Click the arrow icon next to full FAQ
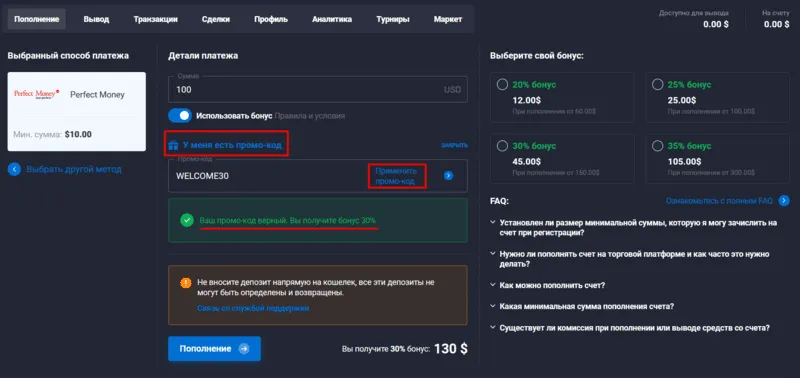The image size is (800, 378). [x=784, y=201]
